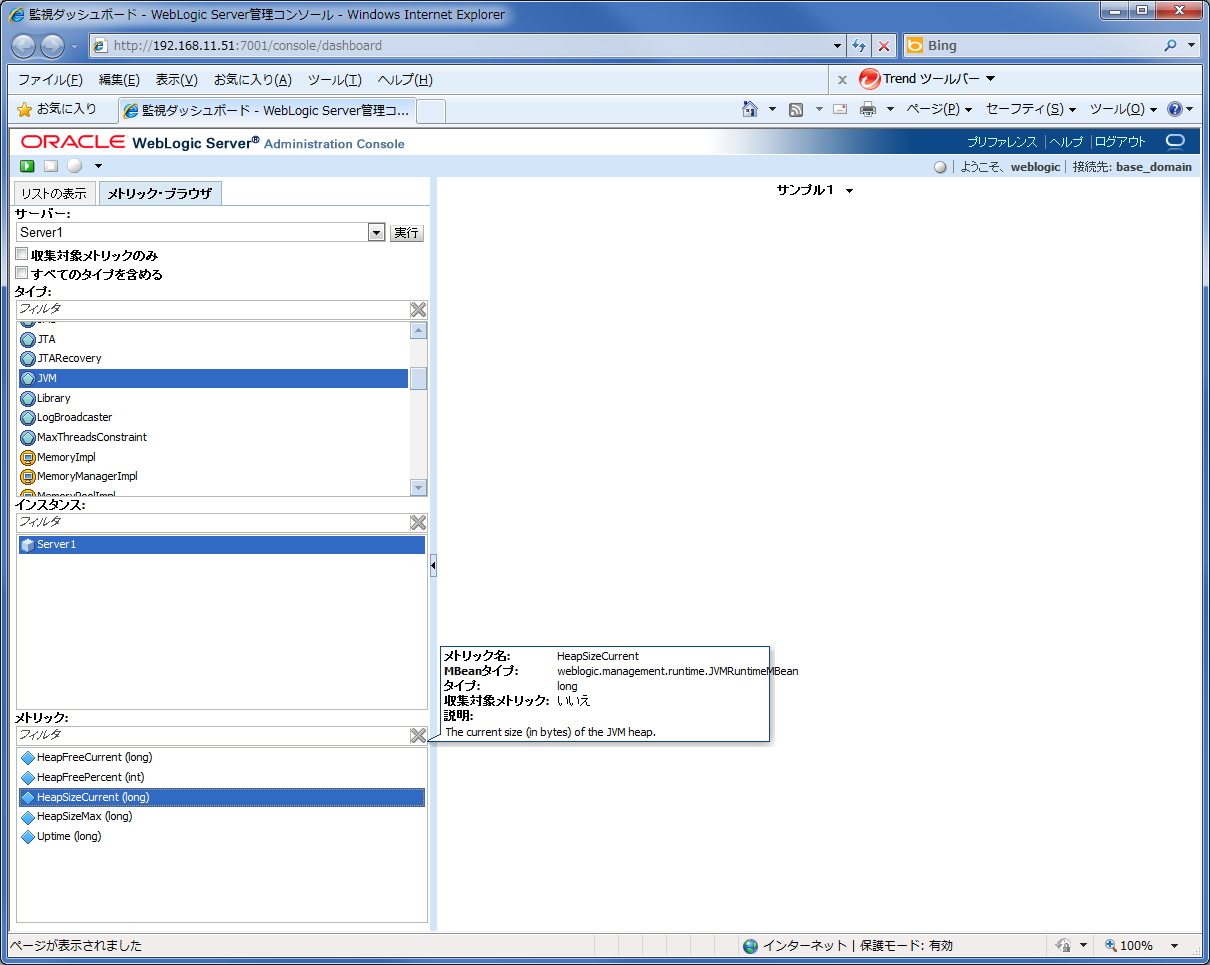Viewport: 1210px width, 965px height.
Task: Open the お気に入り(A) menu
Action: click(x=253, y=80)
